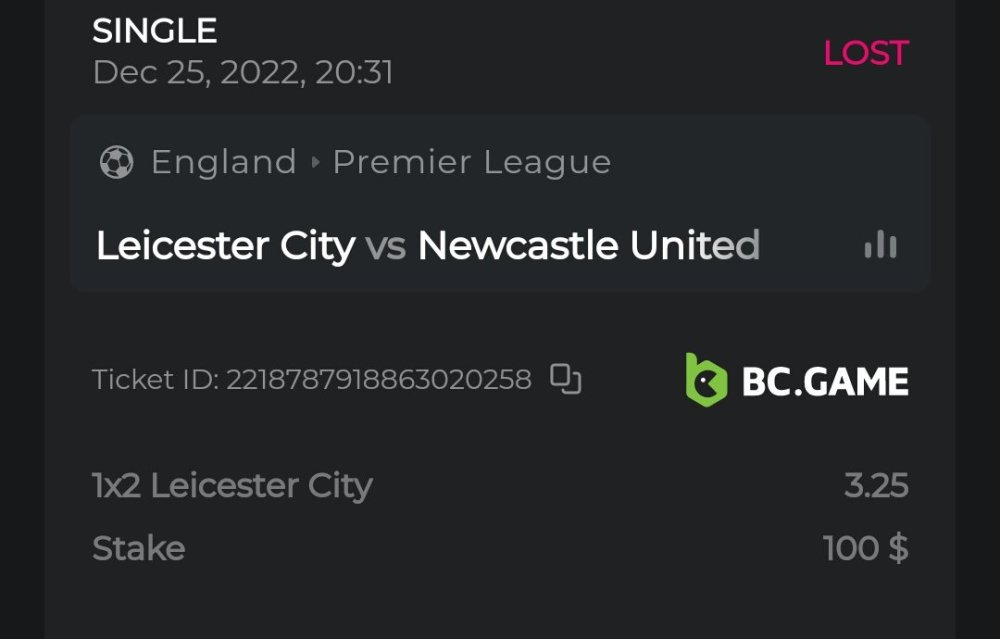
Task: Open the England country link
Action: pyautogui.click(x=223, y=162)
